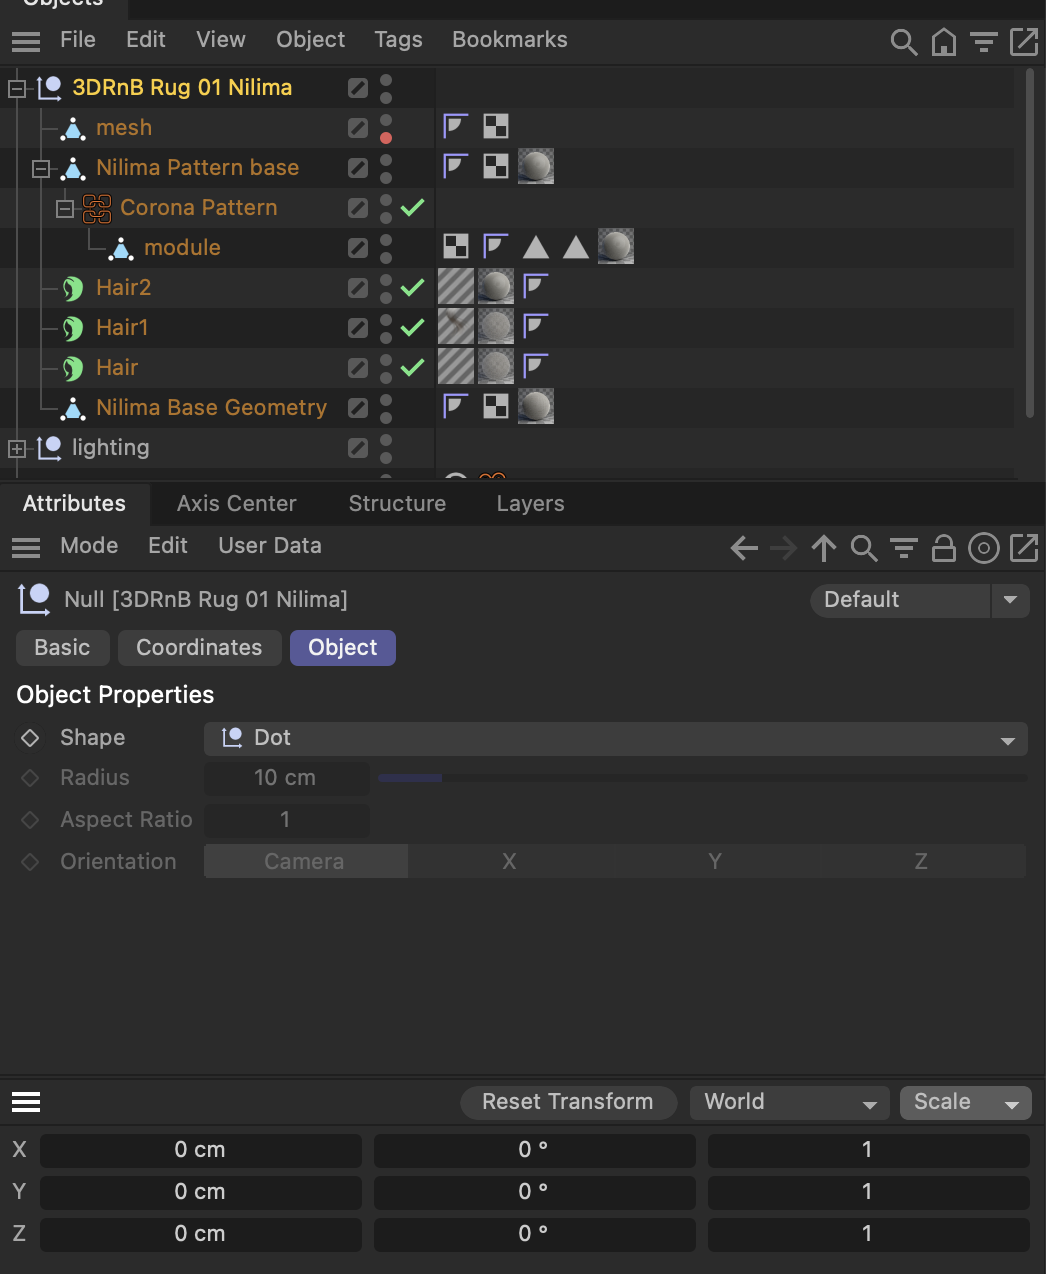Switch to the Axis Center tab
Viewport: 1046px width, 1274px height.
(x=236, y=504)
